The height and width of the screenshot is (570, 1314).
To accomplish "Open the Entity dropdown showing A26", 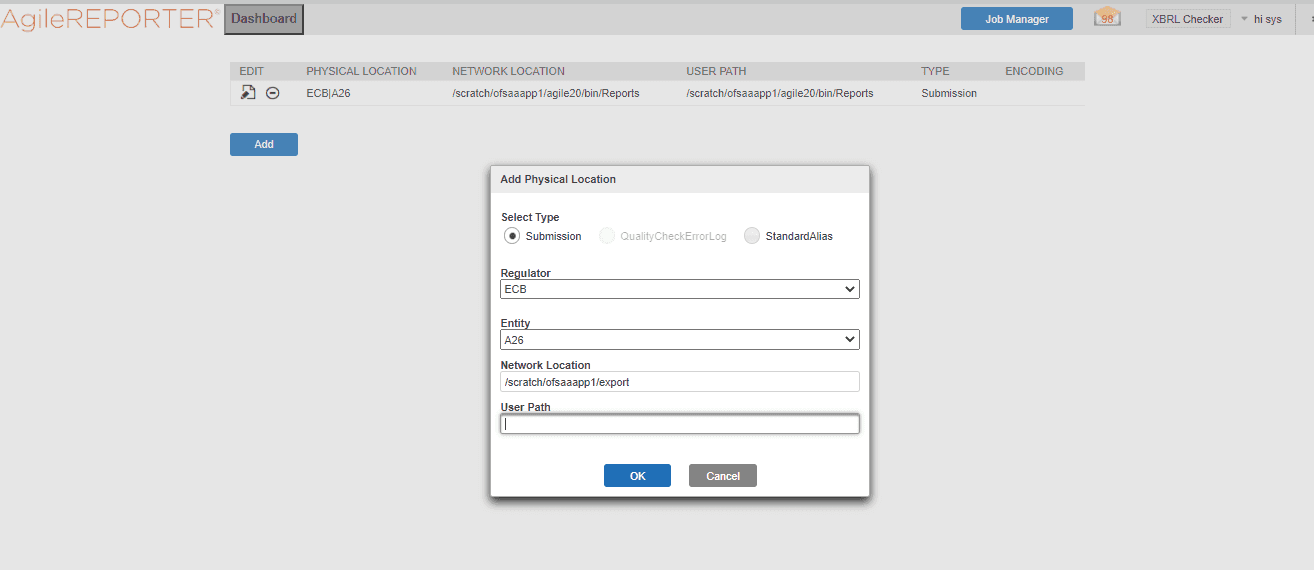I will 680,340.
